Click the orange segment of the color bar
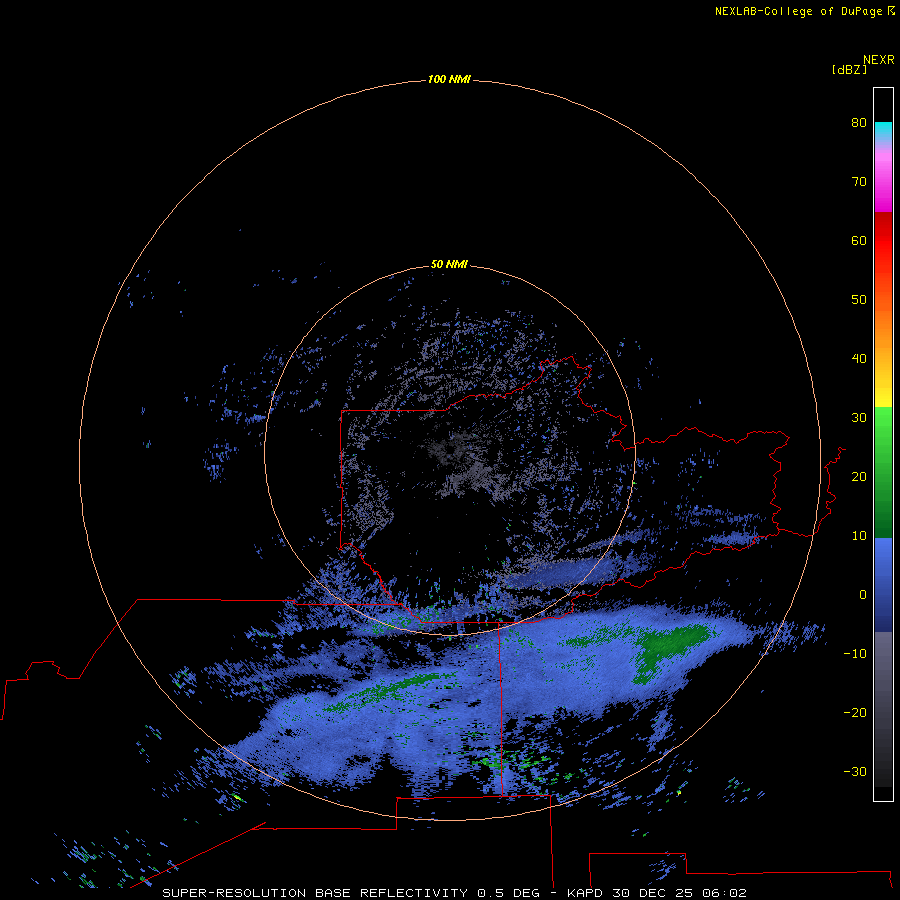The height and width of the screenshot is (900, 900). click(883, 327)
